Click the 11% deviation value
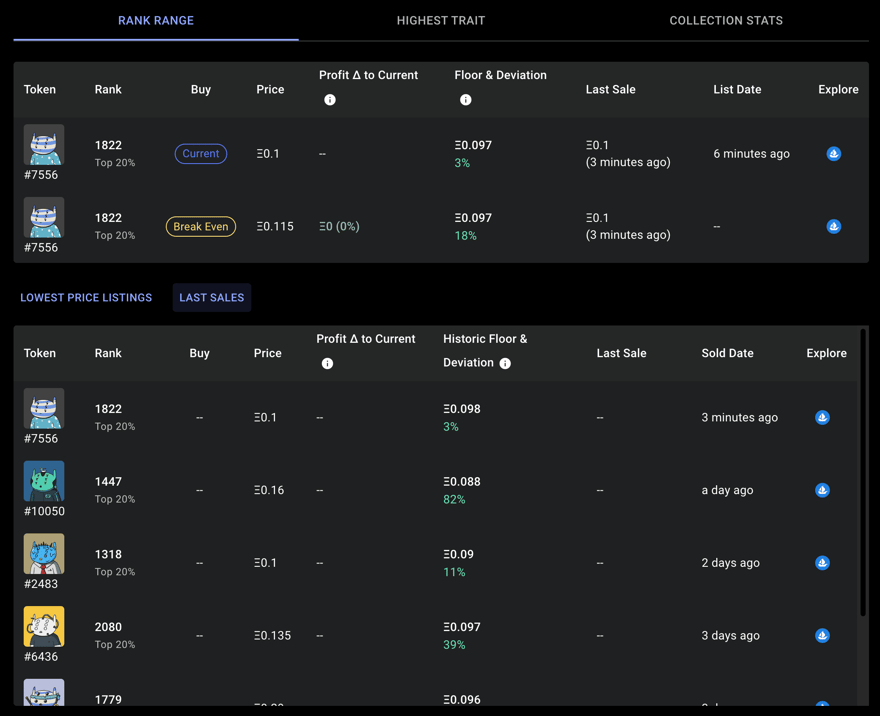This screenshot has height=716, width=880. click(x=454, y=572)
